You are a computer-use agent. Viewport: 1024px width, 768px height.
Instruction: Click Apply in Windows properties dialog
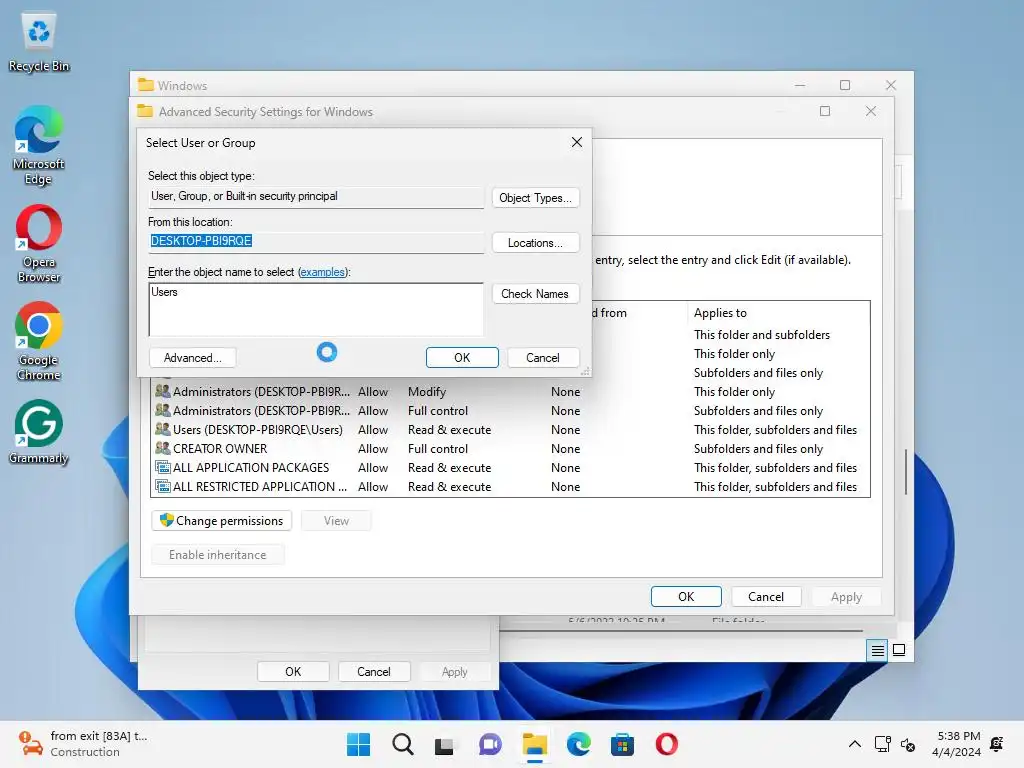pos(455,671)
